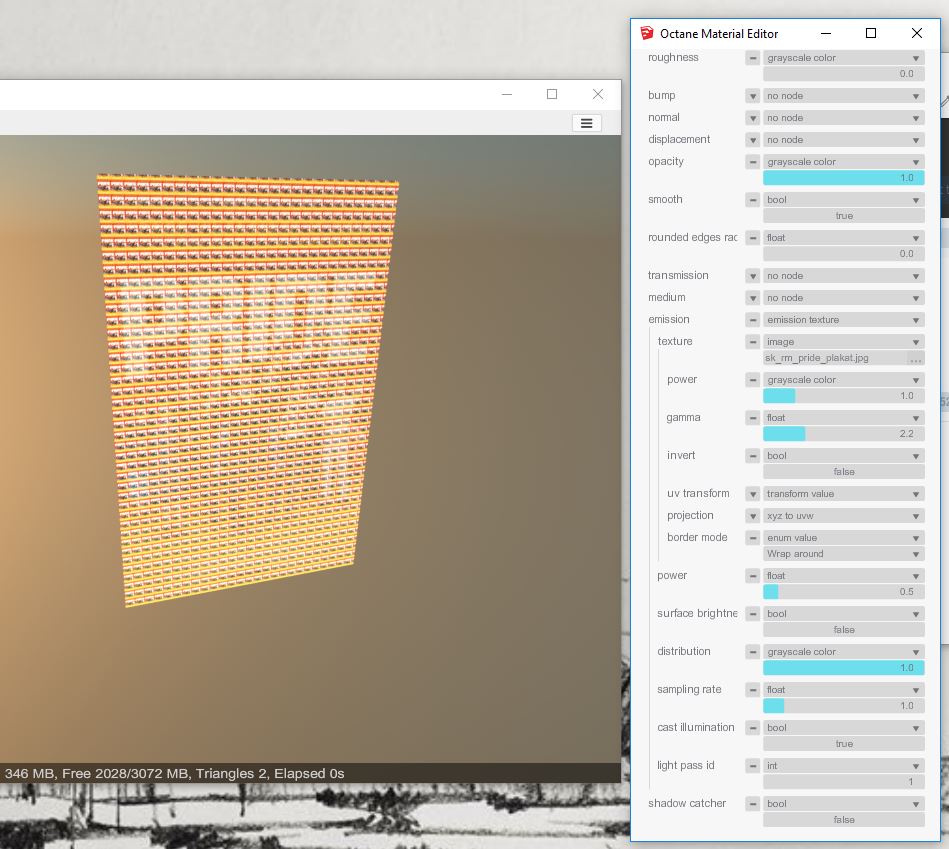
Task: Toggle shadow catcher false value
Action: click(x=844, y=820)
